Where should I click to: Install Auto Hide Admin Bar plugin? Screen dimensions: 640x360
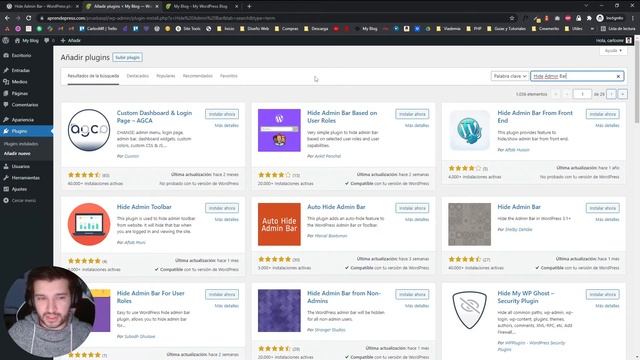[412, 208]
